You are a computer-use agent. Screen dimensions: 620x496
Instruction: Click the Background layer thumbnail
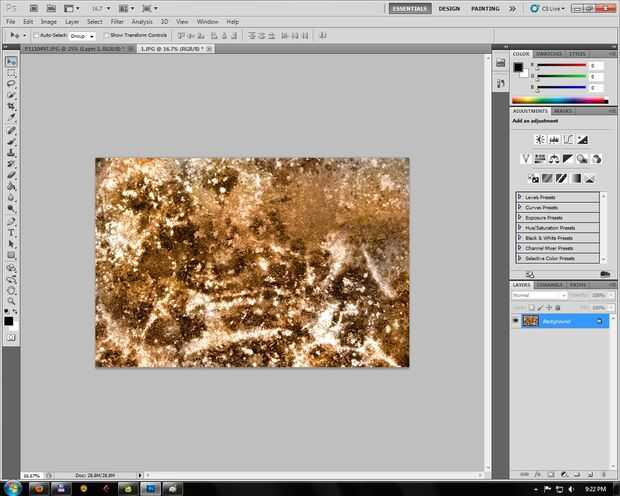pos(530,321)
